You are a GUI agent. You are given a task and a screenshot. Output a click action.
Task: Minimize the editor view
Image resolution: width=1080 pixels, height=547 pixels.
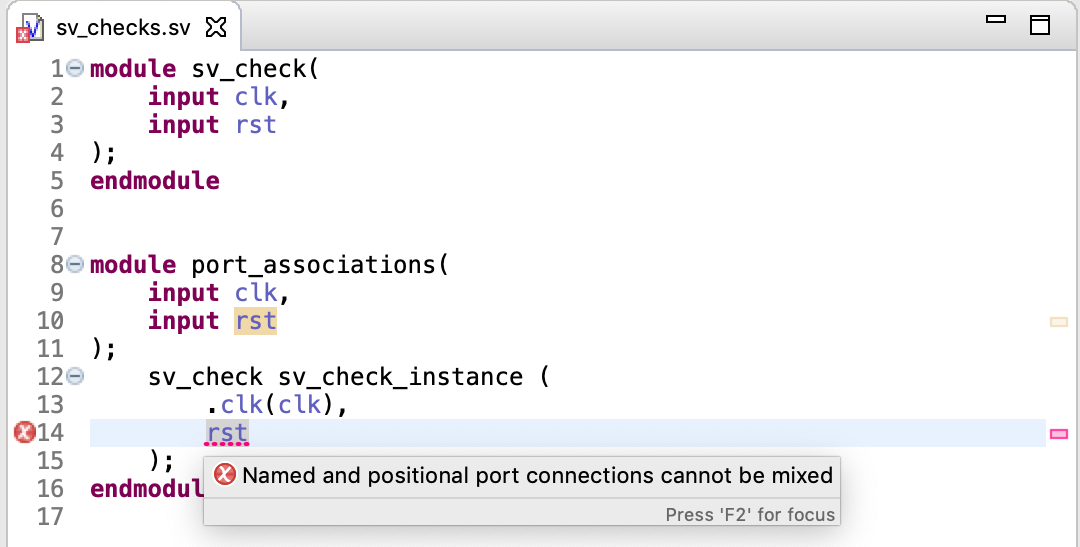(x=996, y=19)
